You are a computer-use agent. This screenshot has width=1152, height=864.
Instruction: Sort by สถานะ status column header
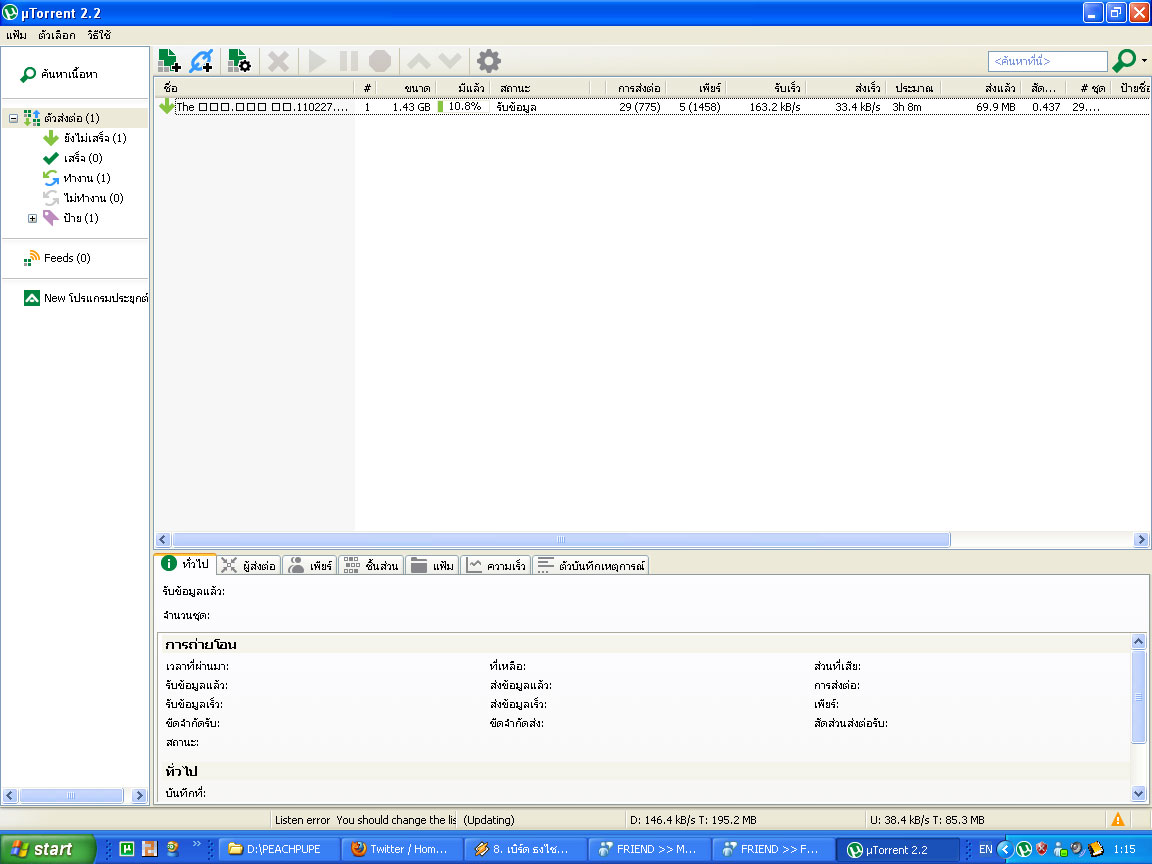[541, 87]
